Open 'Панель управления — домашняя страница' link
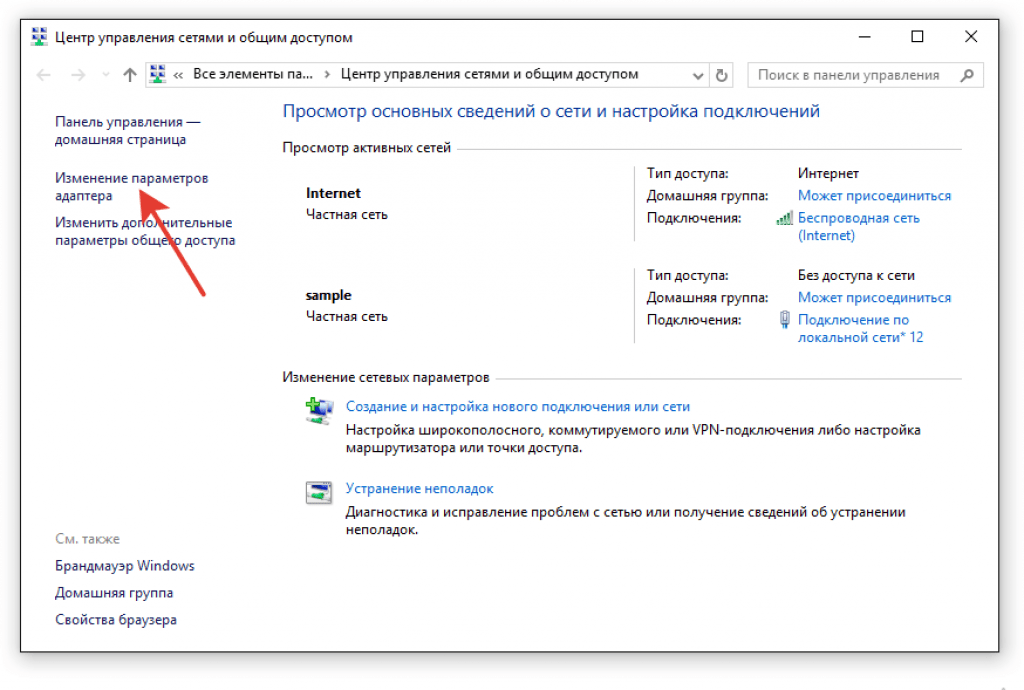This screenshot has height=690, width=1024. coord(127,131)
